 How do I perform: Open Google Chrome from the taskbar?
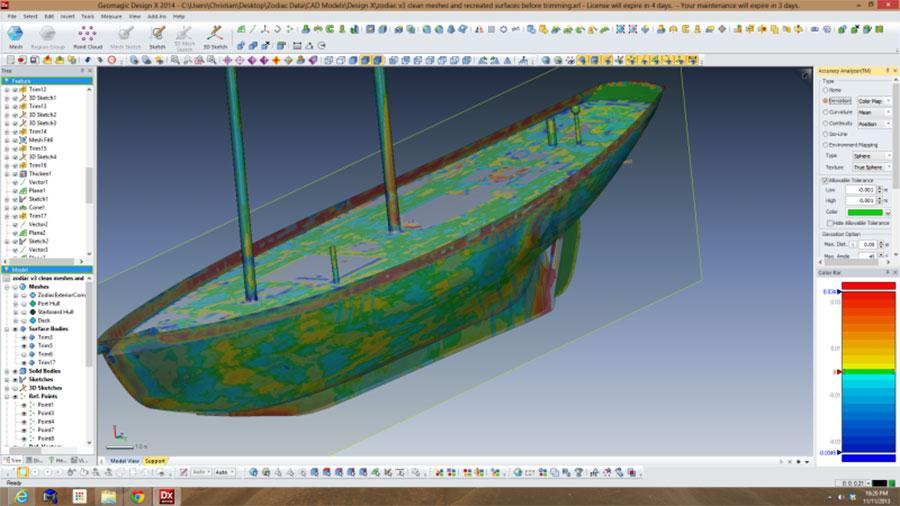(x=137, y=496)
